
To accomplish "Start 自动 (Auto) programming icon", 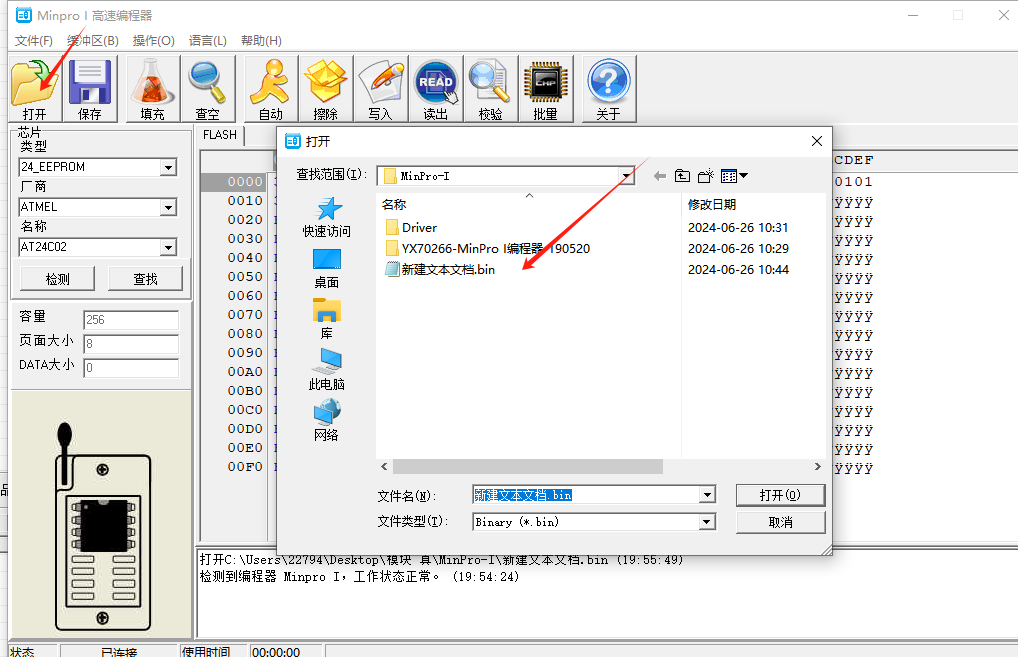I will point(271,88).
